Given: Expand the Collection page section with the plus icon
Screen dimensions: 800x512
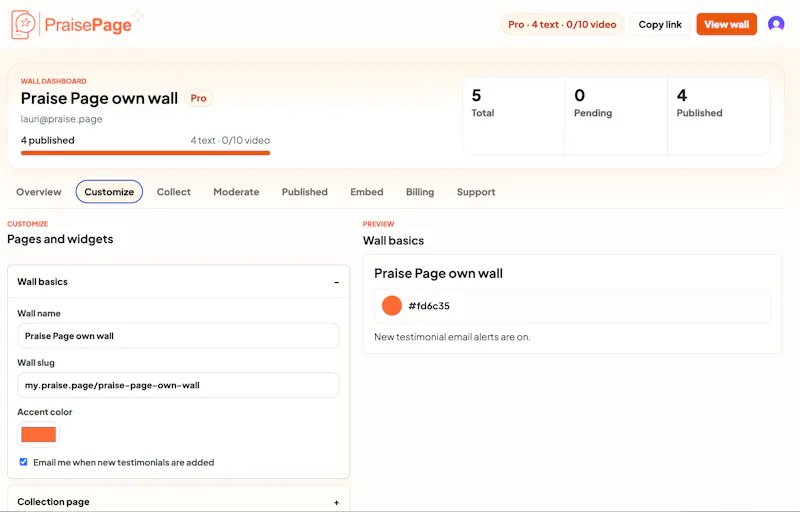Looking at the screenshot, I should [x=336, y=502].
